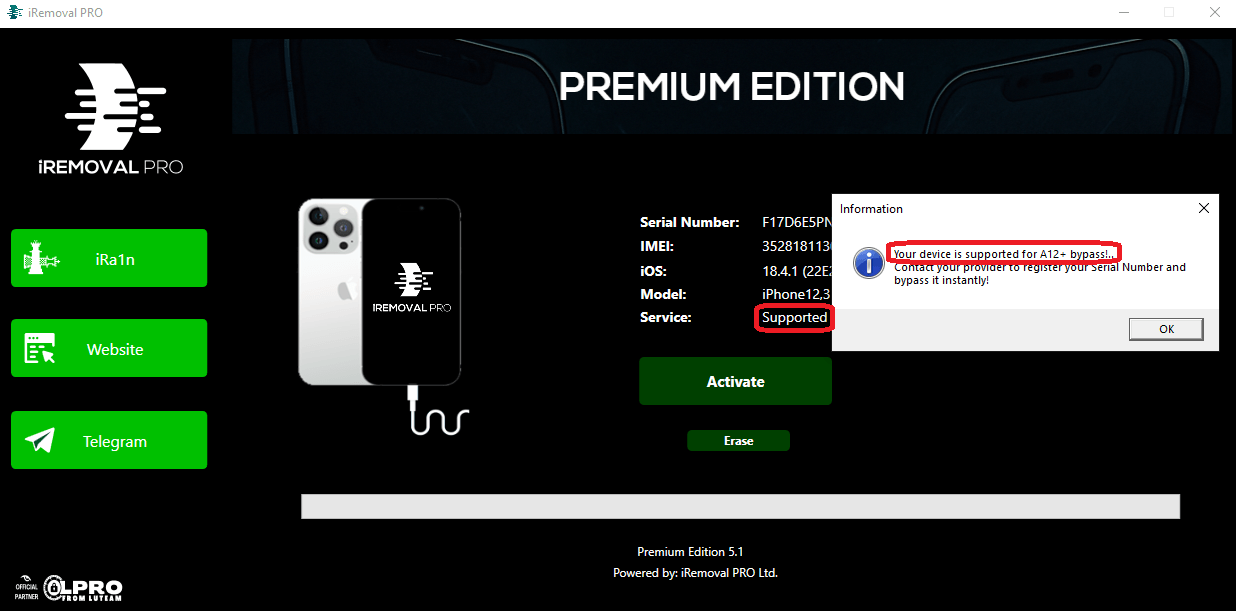1236x611 pixels.
Task: Open the Website button
Action: [x=109, y=348]
